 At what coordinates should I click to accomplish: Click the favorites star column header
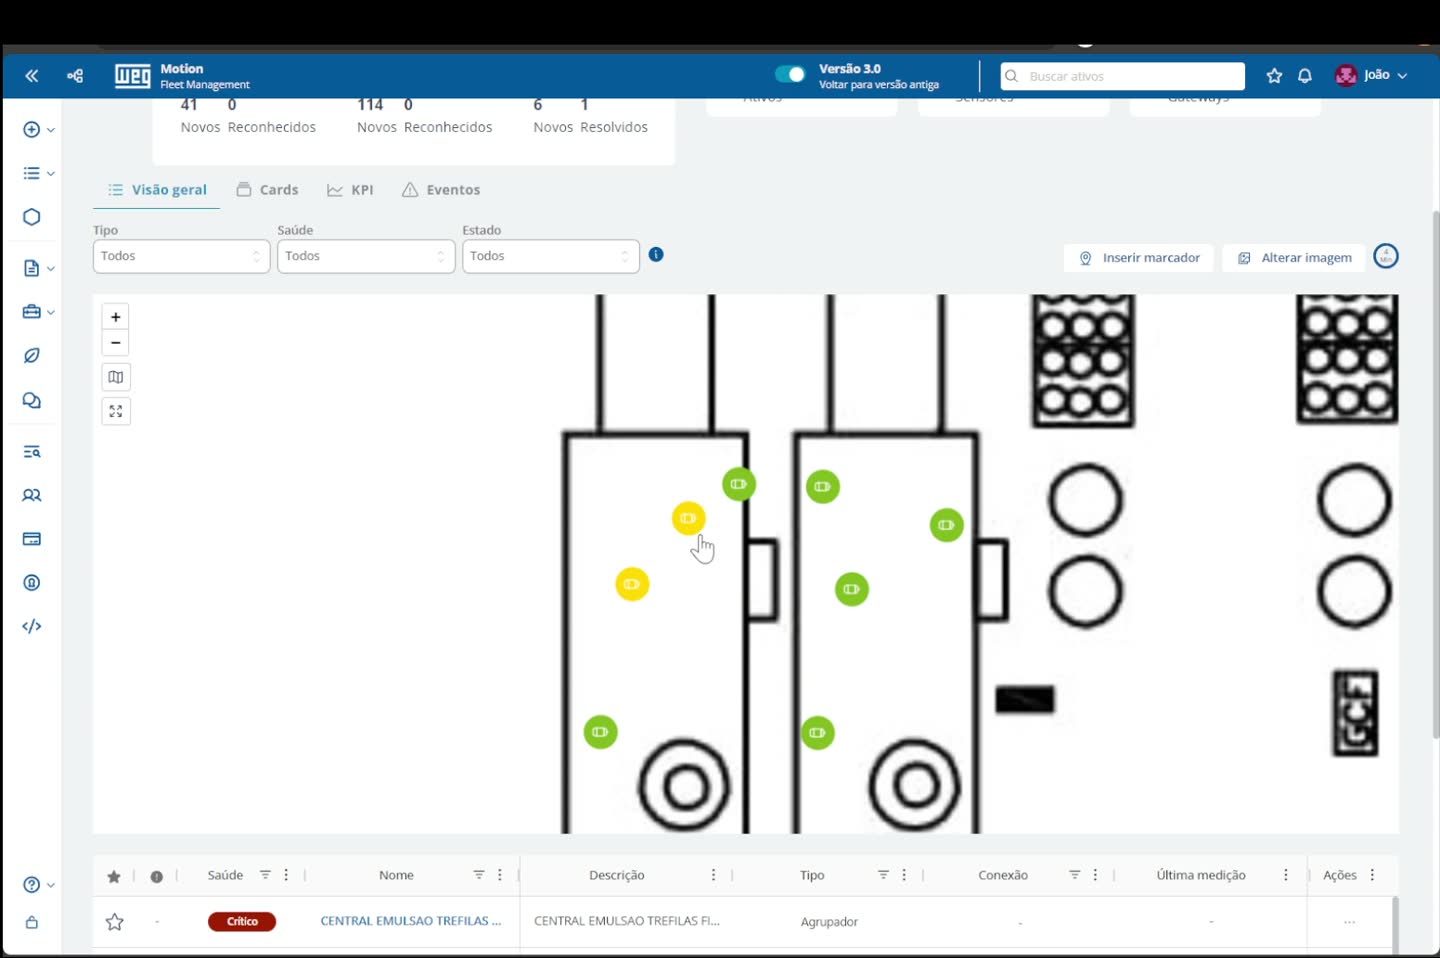pos(114,876)
